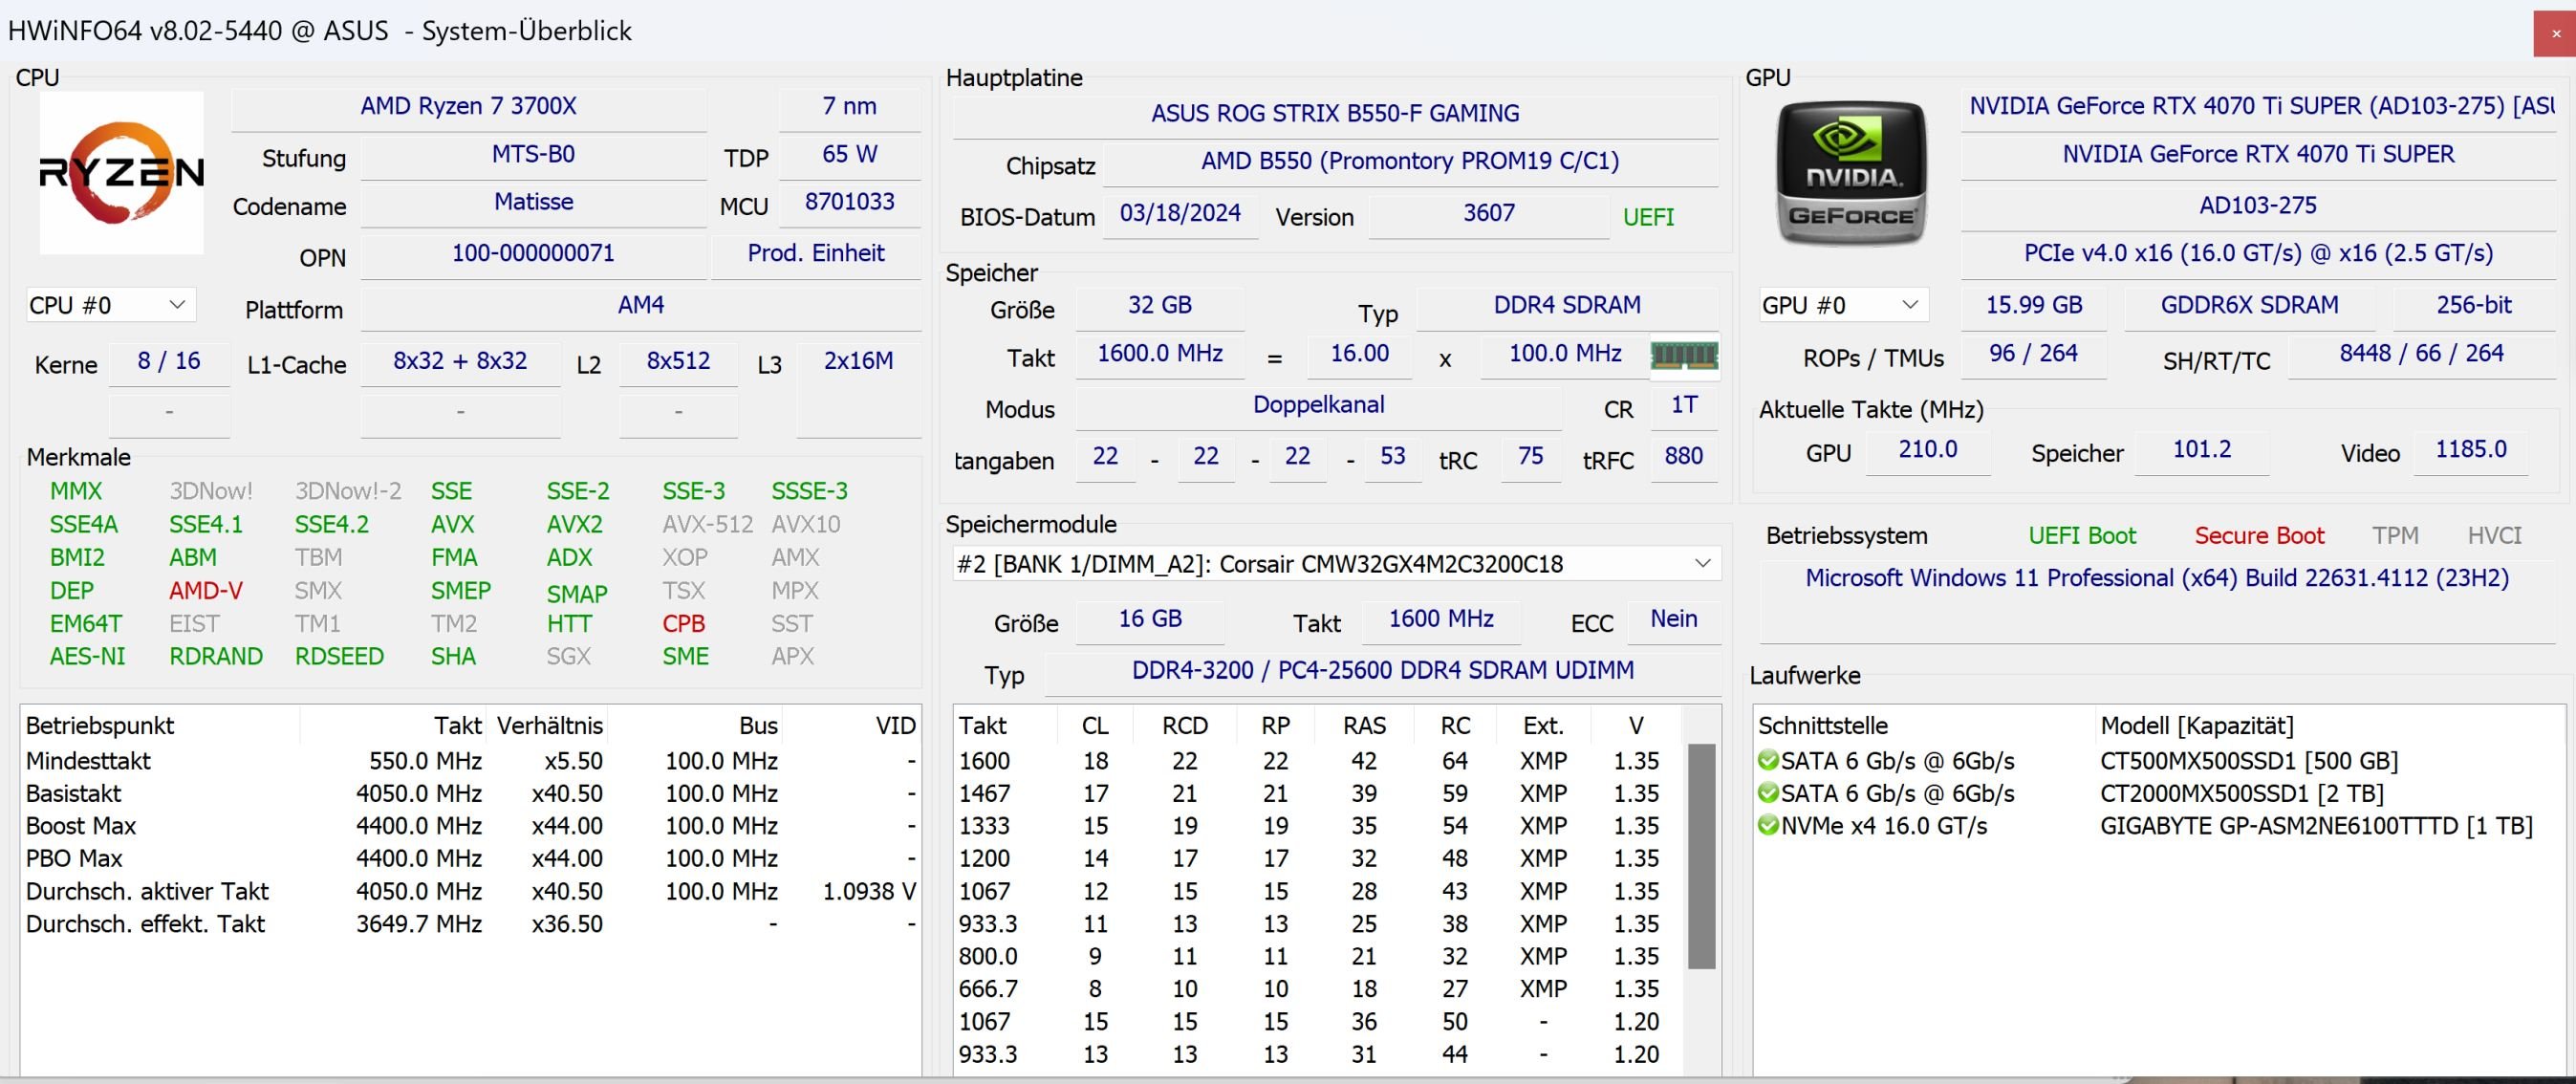Click the Secure Boot status label
Viewport: 2576px width, 1084px height.
[2258, 536]
